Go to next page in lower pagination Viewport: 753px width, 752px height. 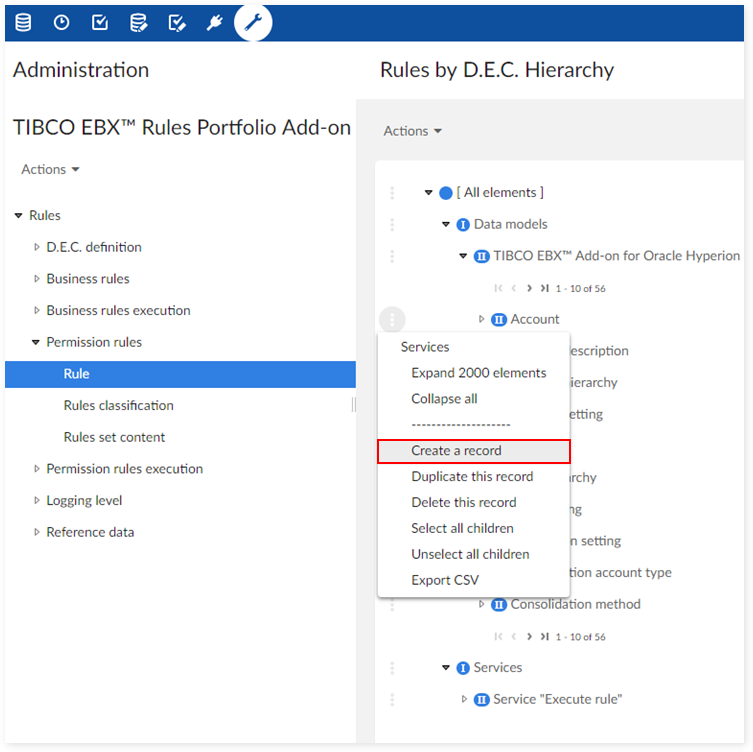529,636
